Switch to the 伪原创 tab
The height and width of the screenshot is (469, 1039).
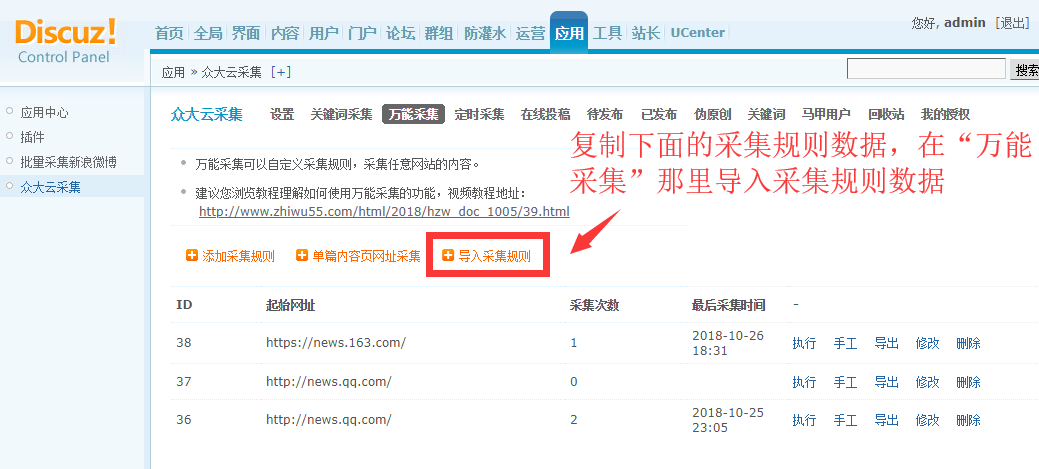point(712,115)
